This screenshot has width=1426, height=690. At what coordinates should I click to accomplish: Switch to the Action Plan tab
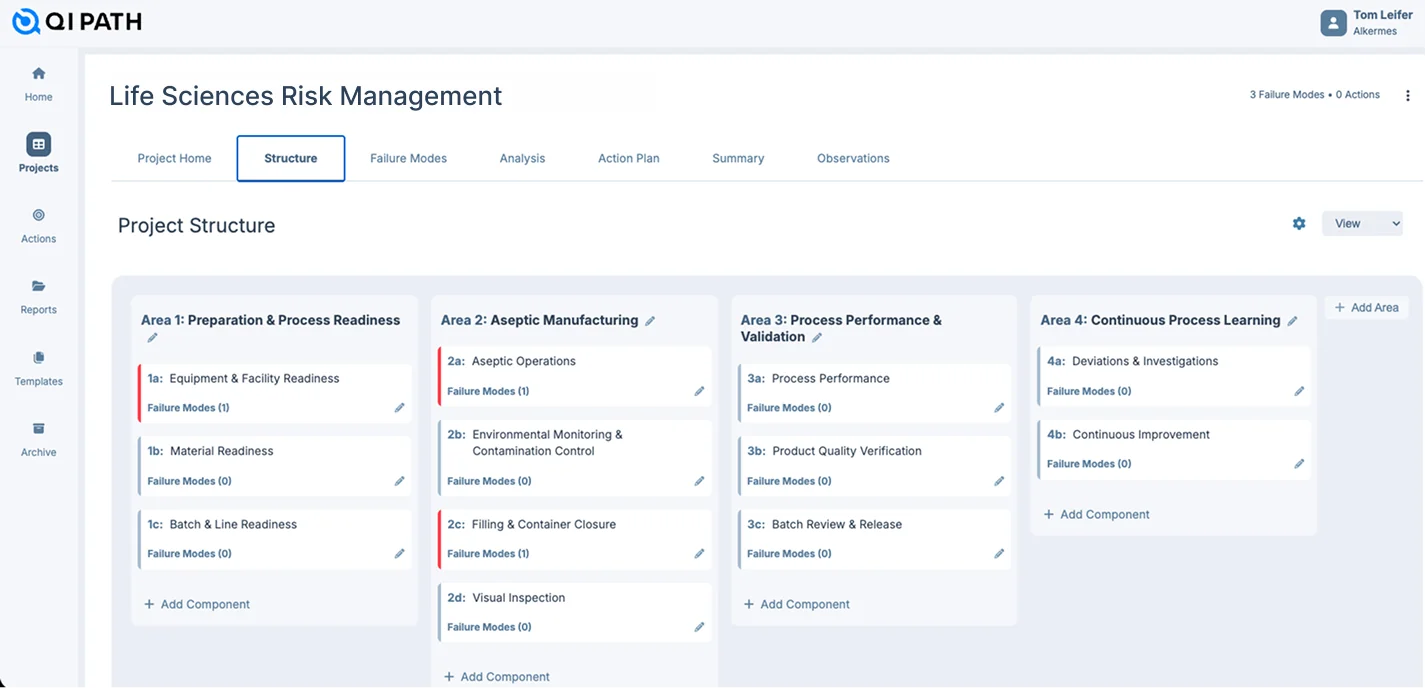(628, 158)
